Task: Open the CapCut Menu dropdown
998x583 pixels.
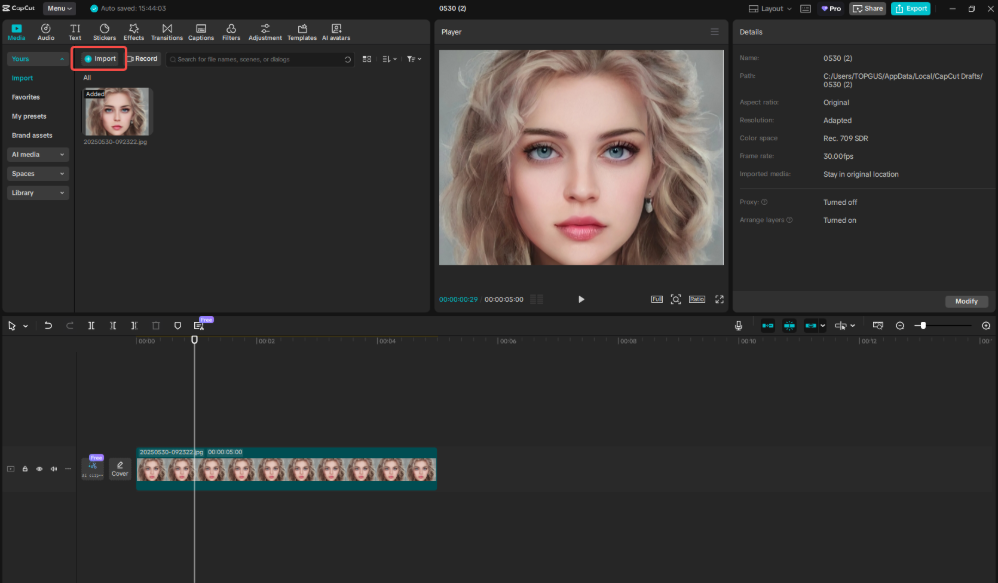Action: [x=59, y=8]
